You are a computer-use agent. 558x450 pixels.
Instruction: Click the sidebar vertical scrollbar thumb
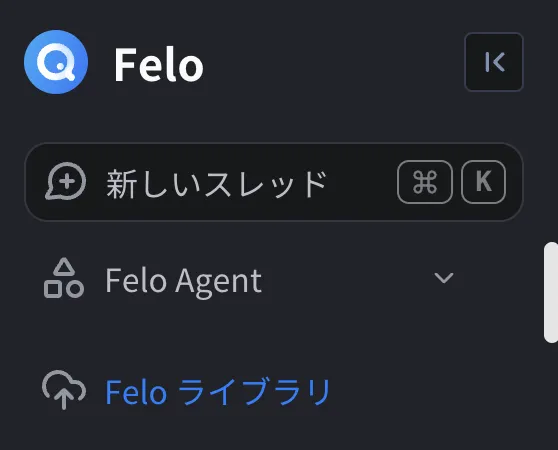tap(551, 292)
